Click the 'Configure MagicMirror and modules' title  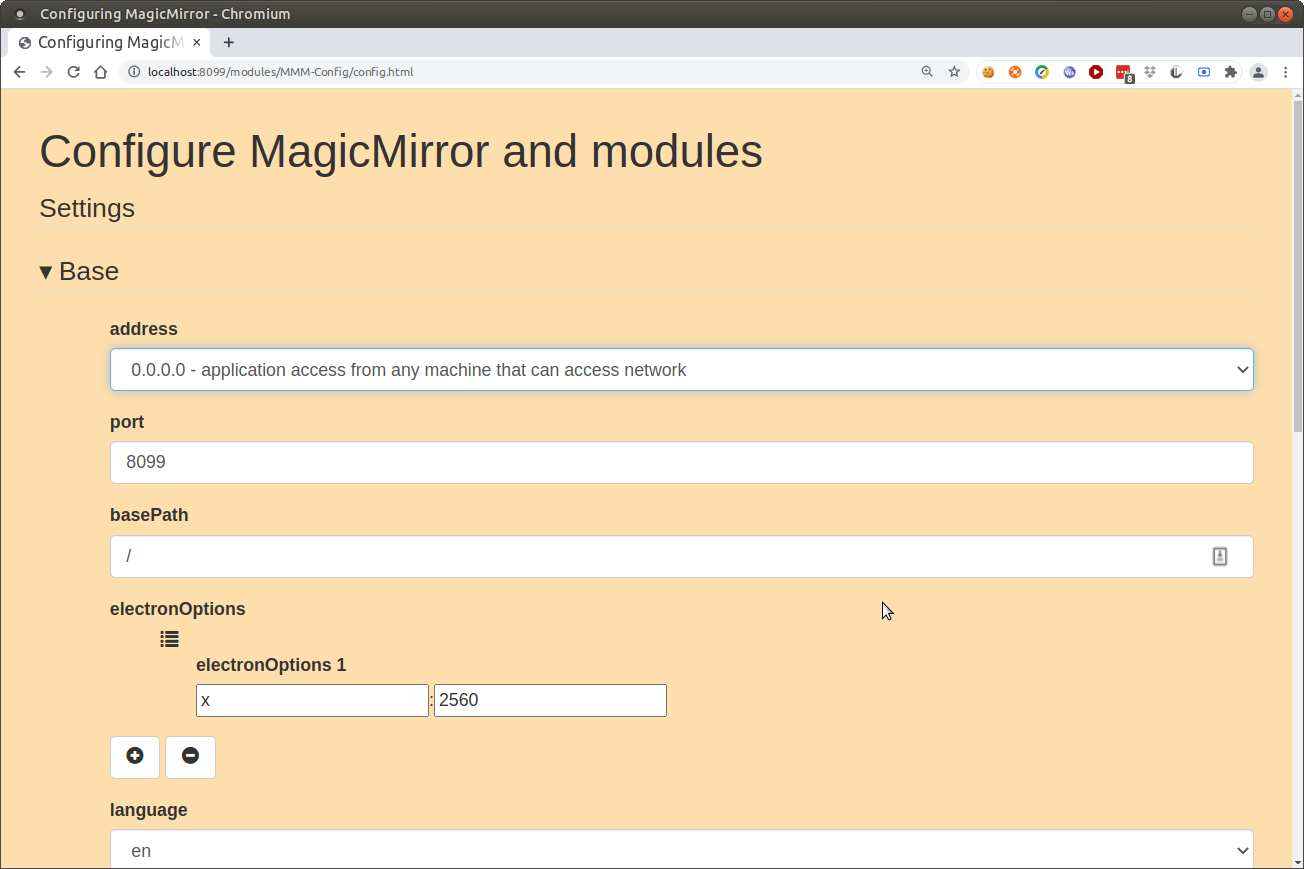[401, 152]
